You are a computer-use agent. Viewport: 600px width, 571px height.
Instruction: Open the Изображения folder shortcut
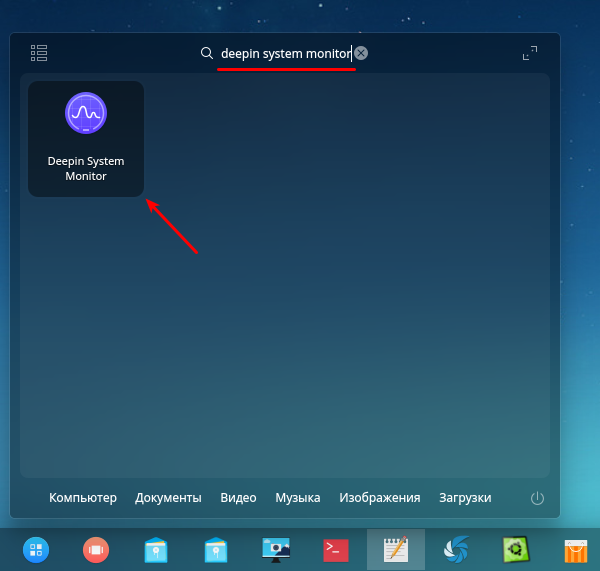(x=380, y=498)
